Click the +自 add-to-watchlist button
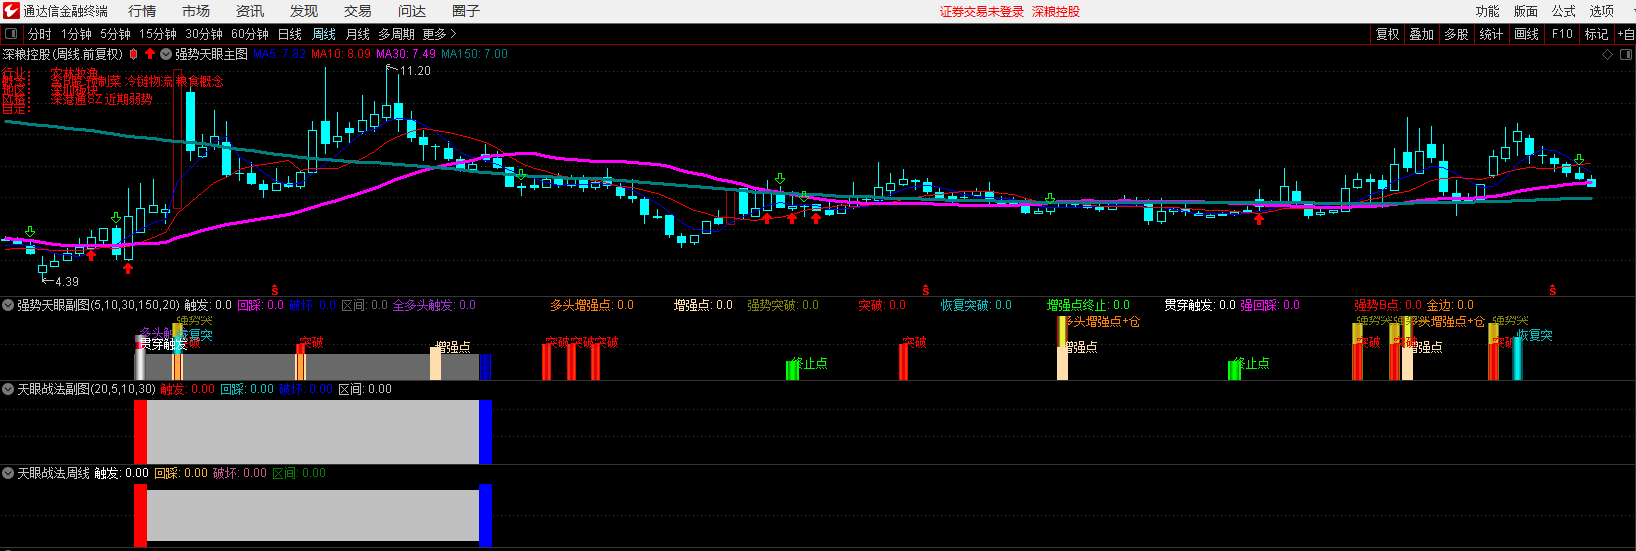This screenshot has width=1636, height=551. [x=1625, y=34]
